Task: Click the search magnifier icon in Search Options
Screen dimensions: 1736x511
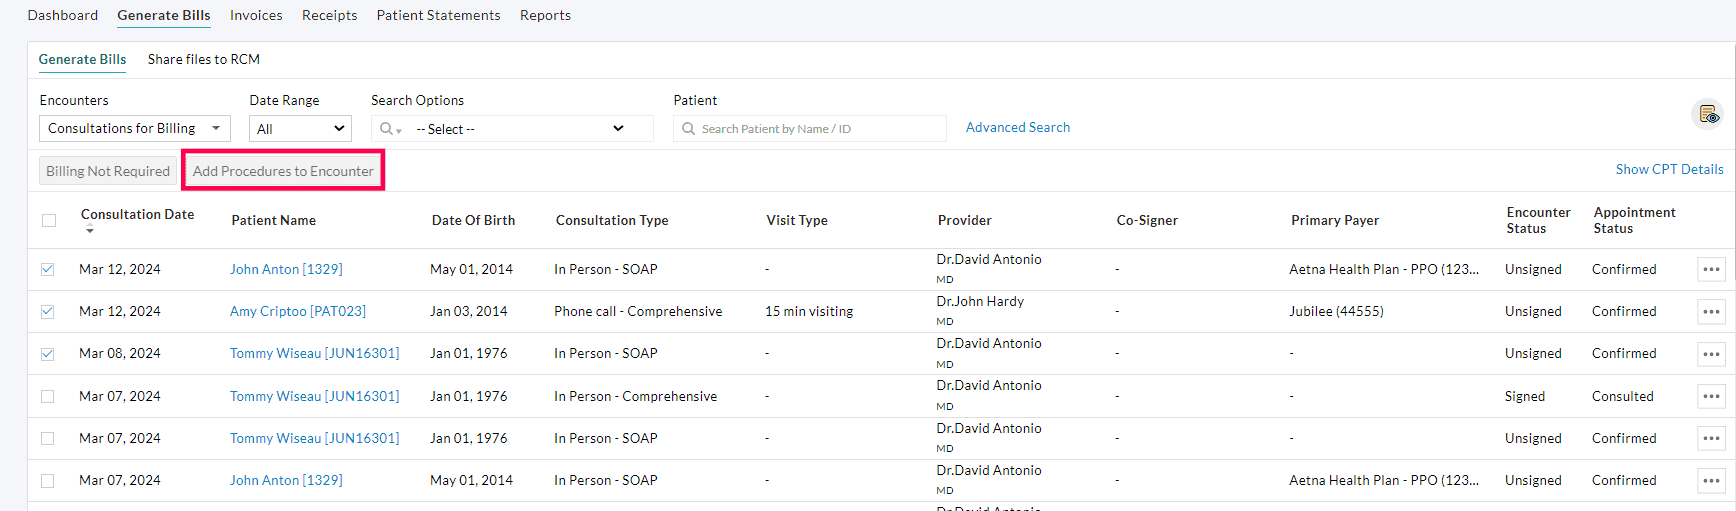Action: click(x=387, y=129)
